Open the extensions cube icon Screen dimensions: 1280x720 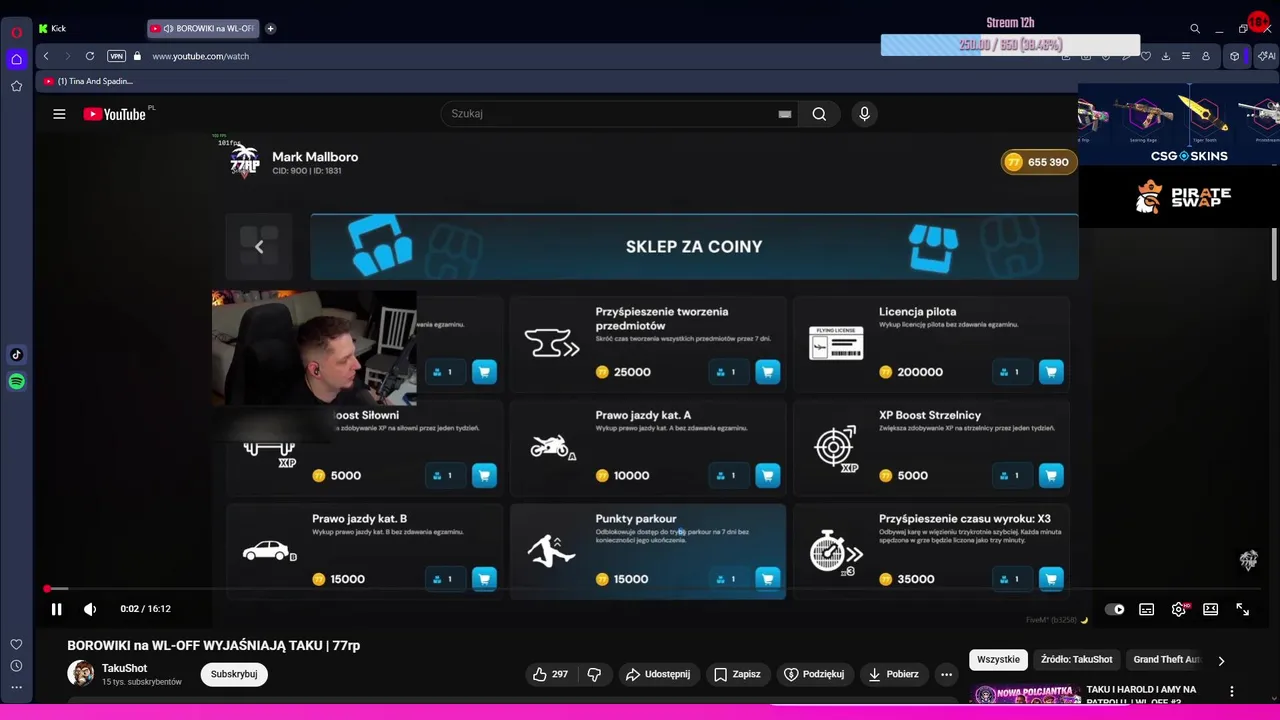click(x=1235, y=56)
